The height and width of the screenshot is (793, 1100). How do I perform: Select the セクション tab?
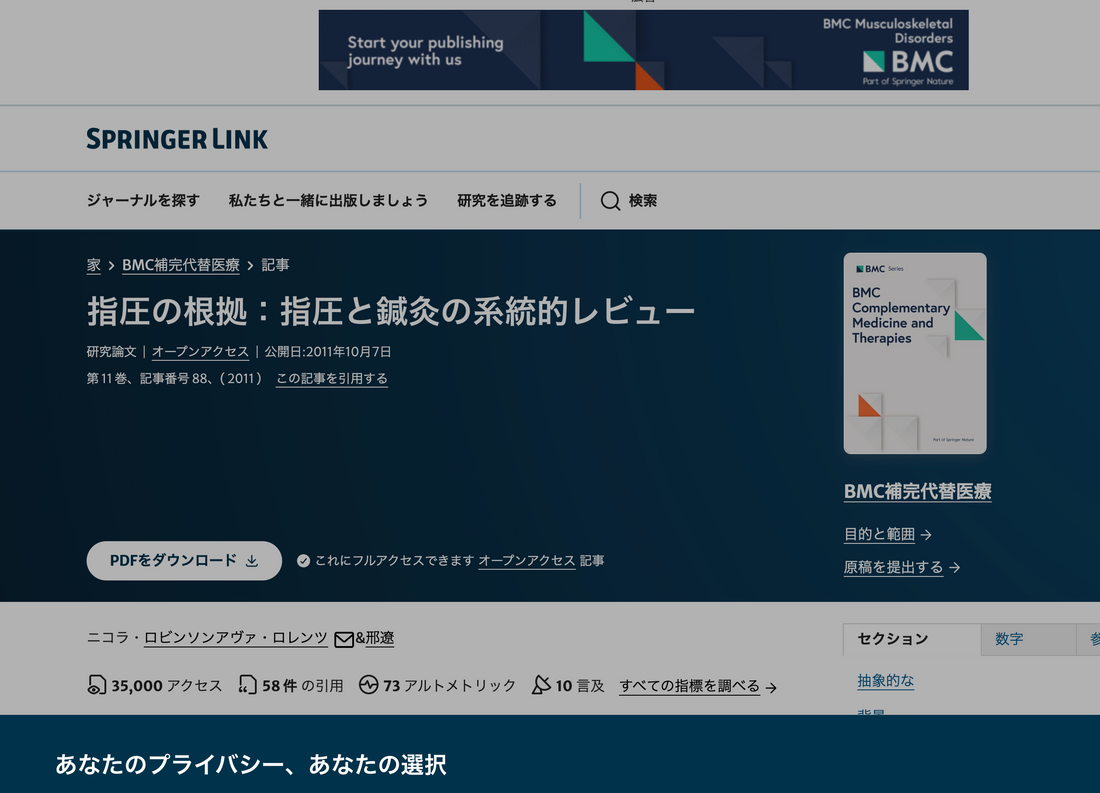(x=912, y=639)
